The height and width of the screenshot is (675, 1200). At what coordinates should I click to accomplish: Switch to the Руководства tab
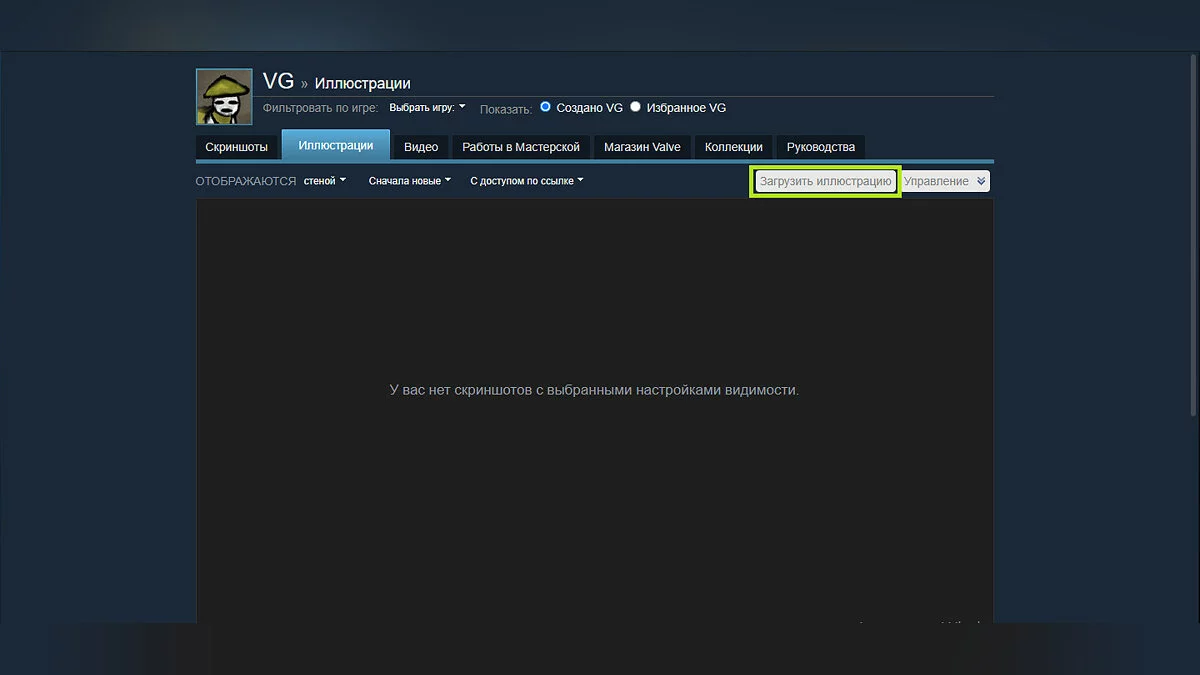[821, 147]
